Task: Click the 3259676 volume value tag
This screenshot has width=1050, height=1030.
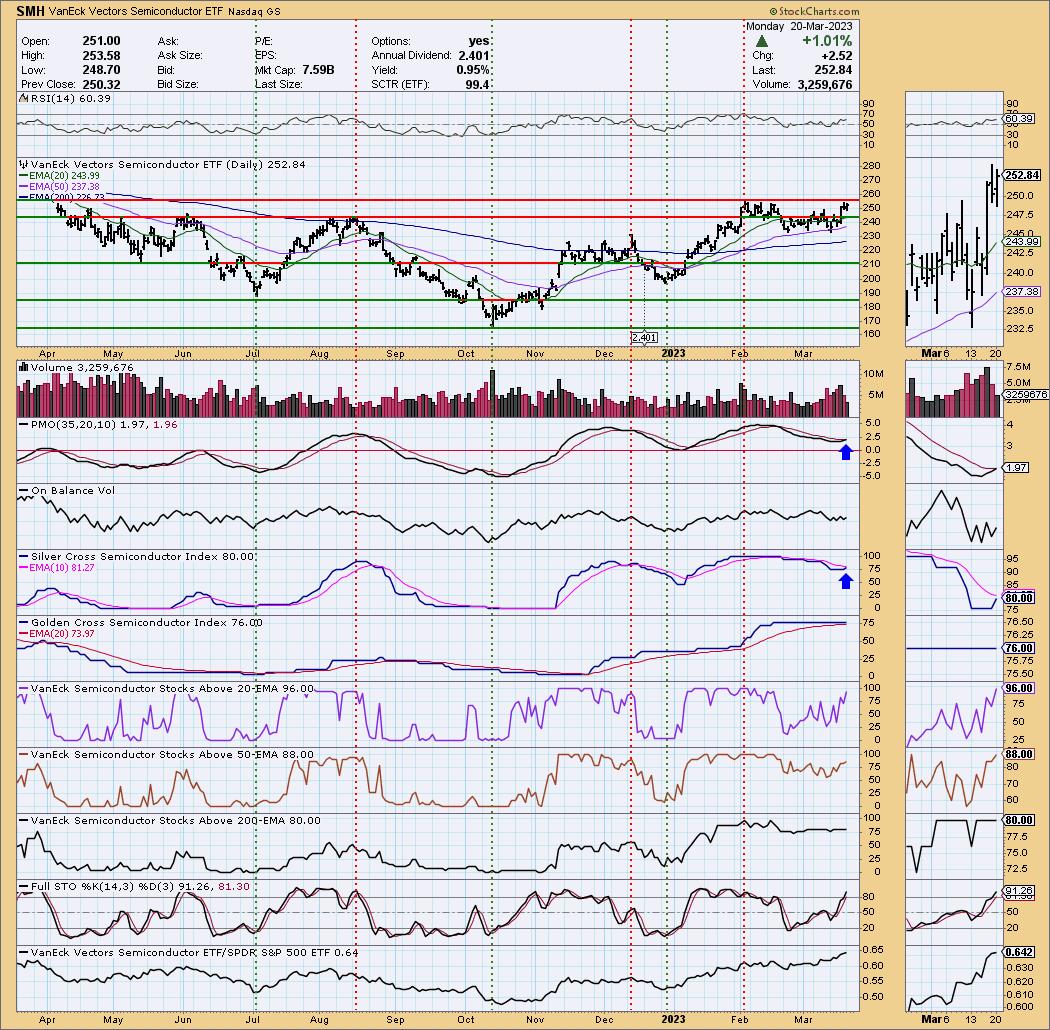Action: tap(1026, 394)
